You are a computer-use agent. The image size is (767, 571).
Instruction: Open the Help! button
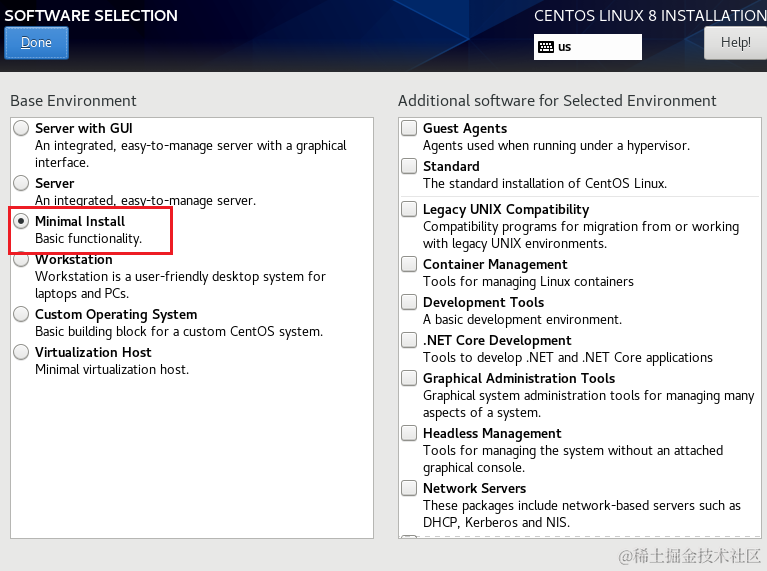coord(735,43)
